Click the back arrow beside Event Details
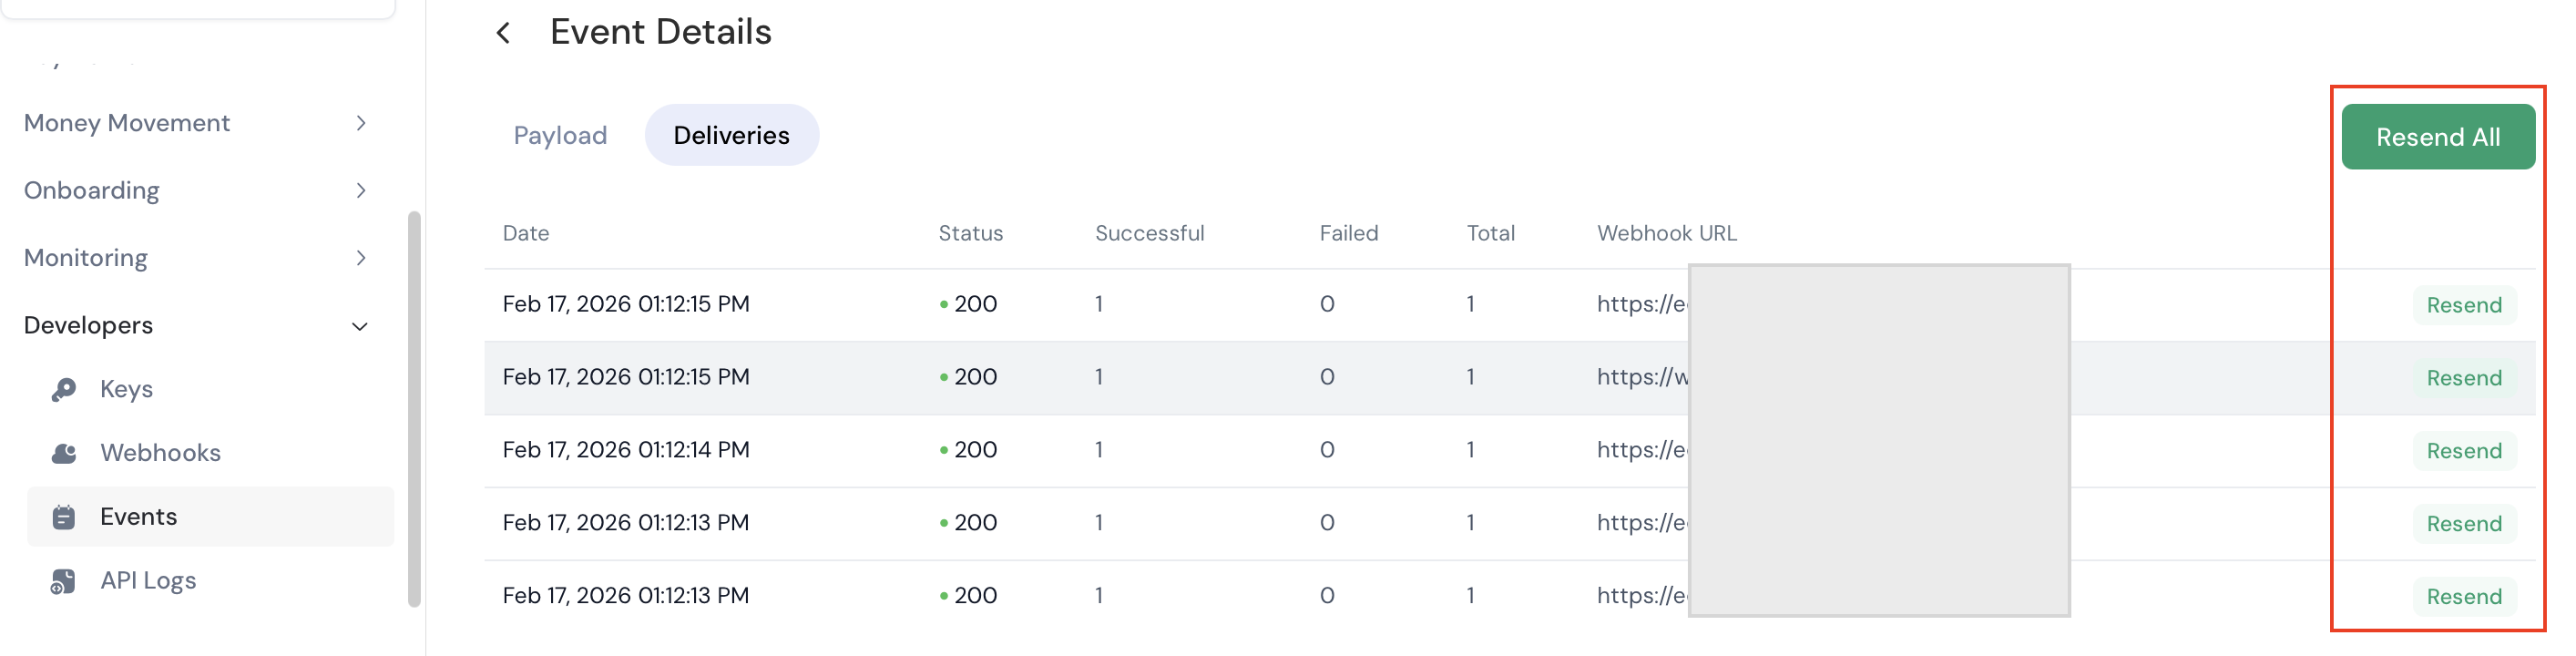 point(504,33)
